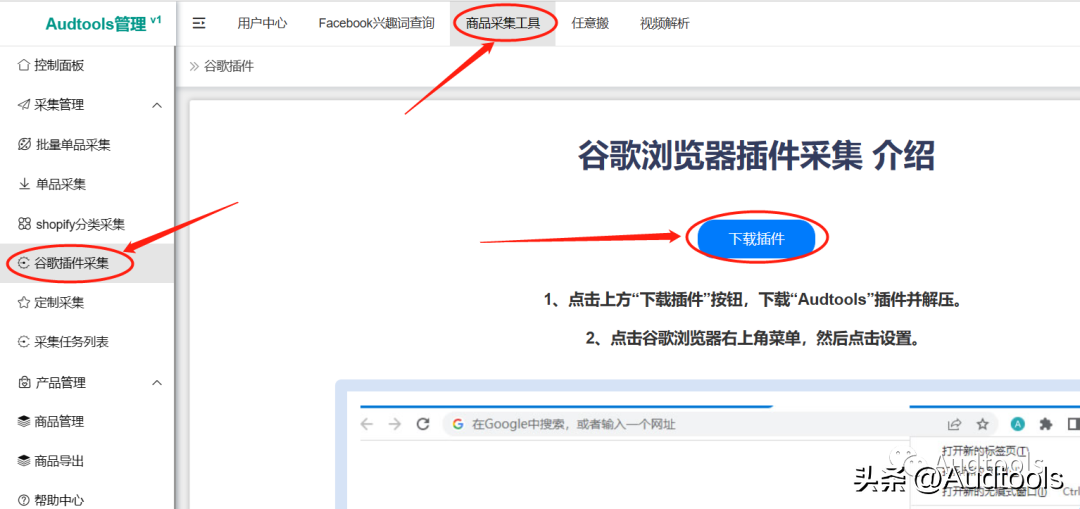Click the grid icon beside shopify分类采集
Image resolution: width=1080 pixels, height=509 pixels.
[x=24, y=224]
